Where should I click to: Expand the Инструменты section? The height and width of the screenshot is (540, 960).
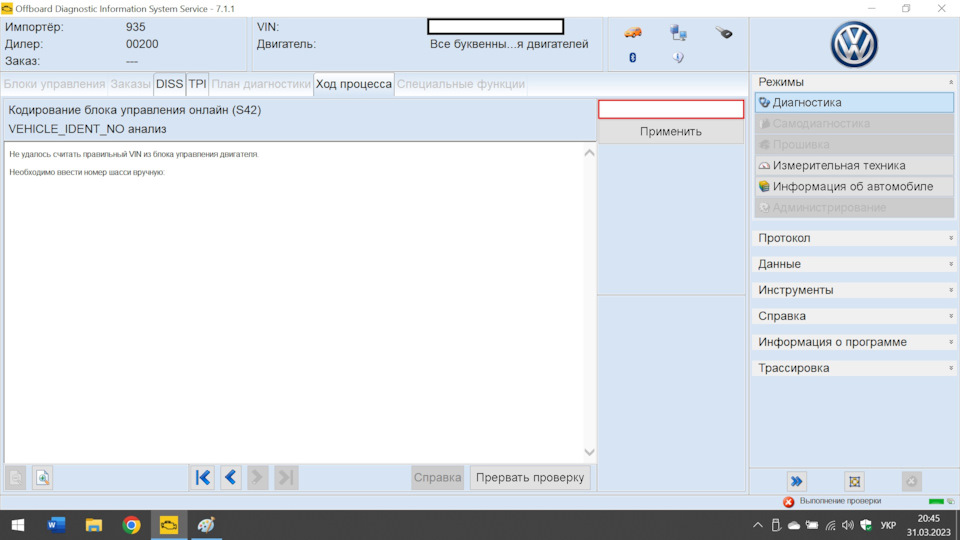click(x=854, y=290)
